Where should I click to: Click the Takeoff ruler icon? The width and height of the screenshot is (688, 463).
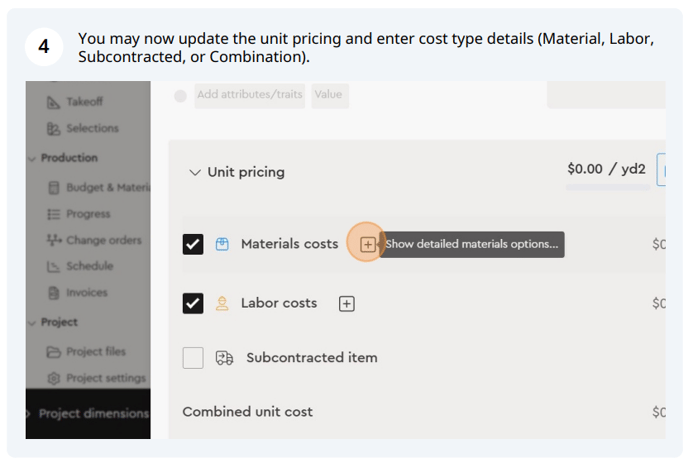[x=53, y=102]
